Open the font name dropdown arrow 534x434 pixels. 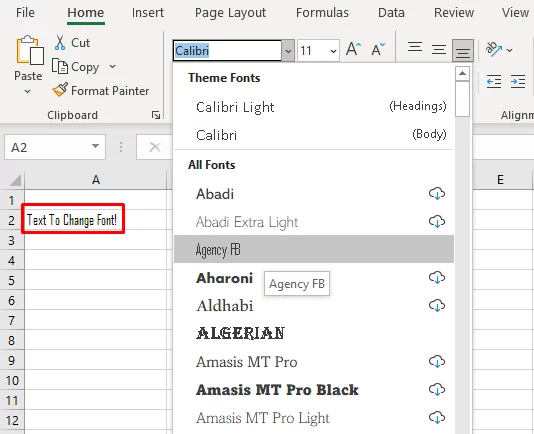(x=288, y=51)
